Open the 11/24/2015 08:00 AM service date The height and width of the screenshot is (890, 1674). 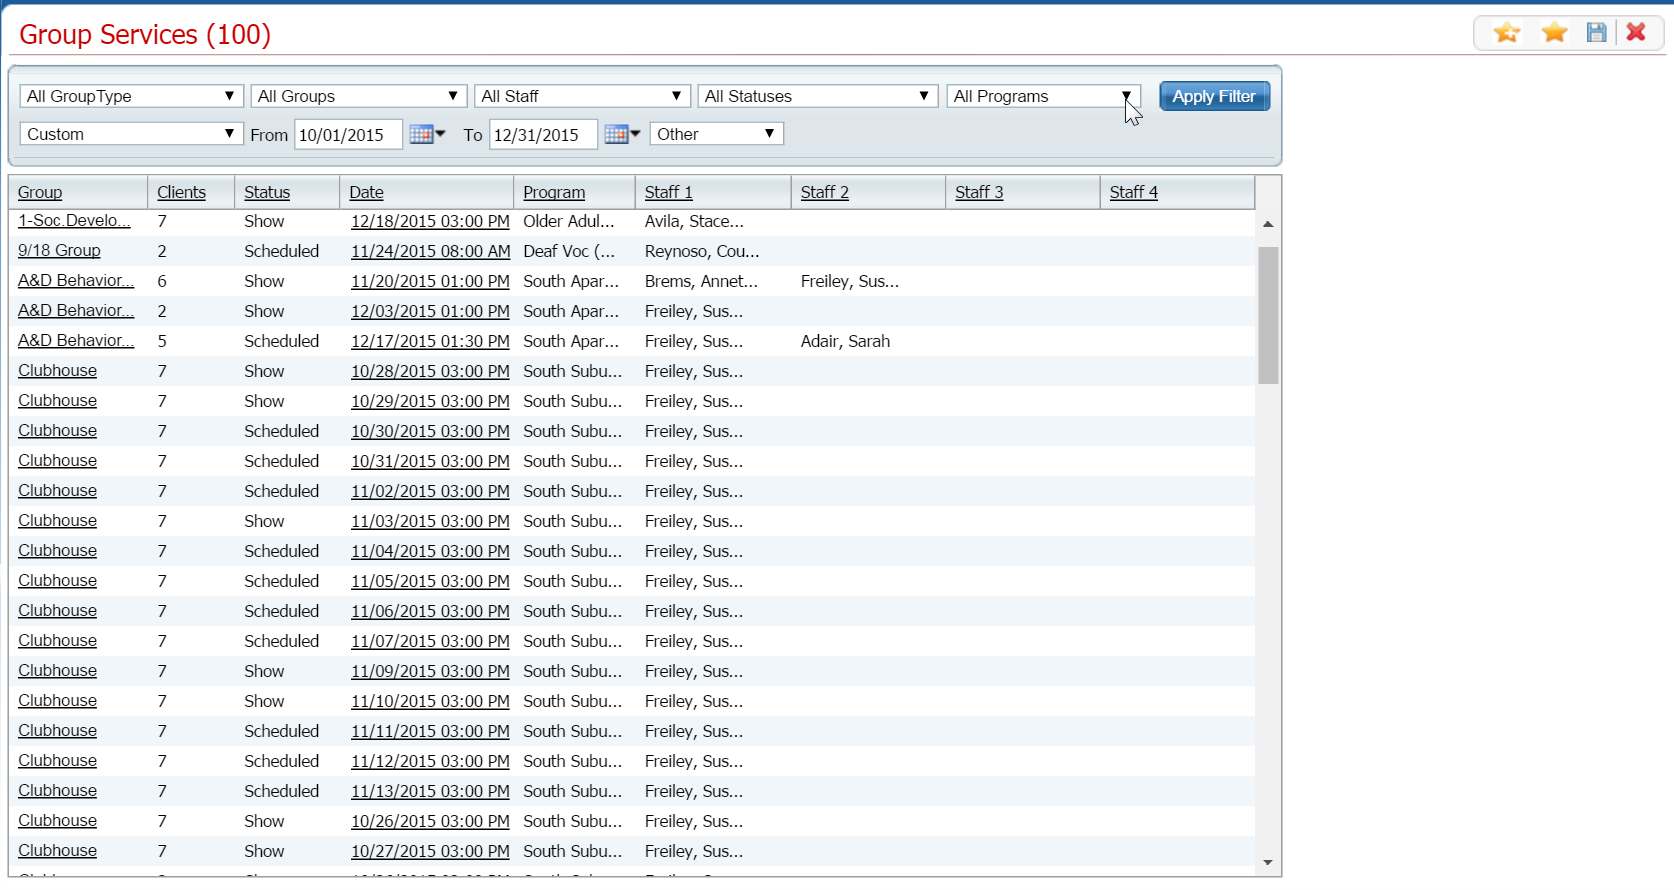pyautogui.click(x=430, y=251)
